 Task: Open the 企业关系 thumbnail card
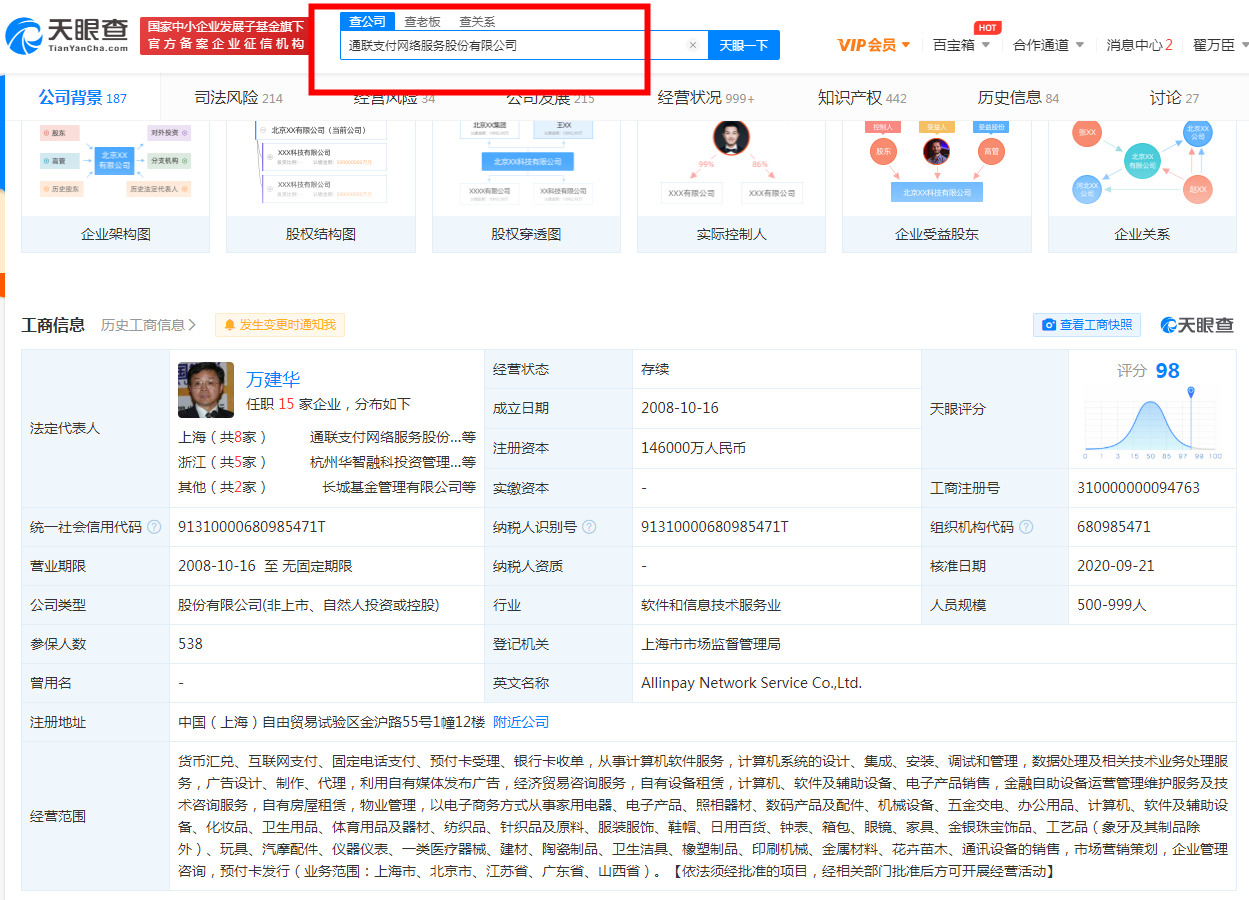[1142, 186]
